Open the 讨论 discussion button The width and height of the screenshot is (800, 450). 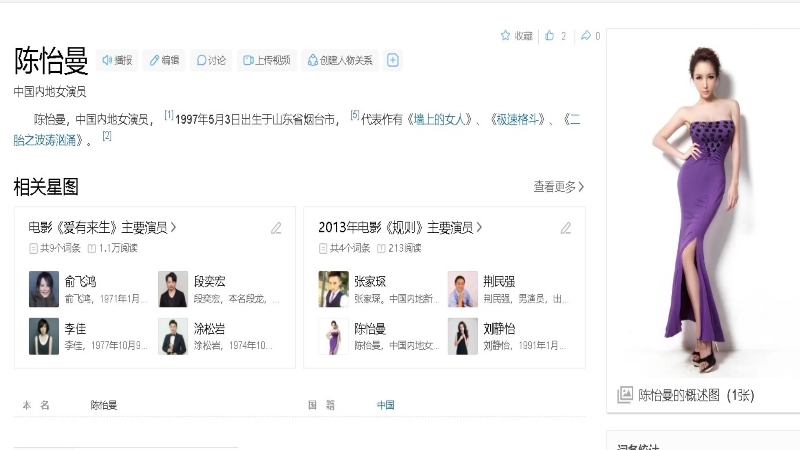tap(211, 60)
